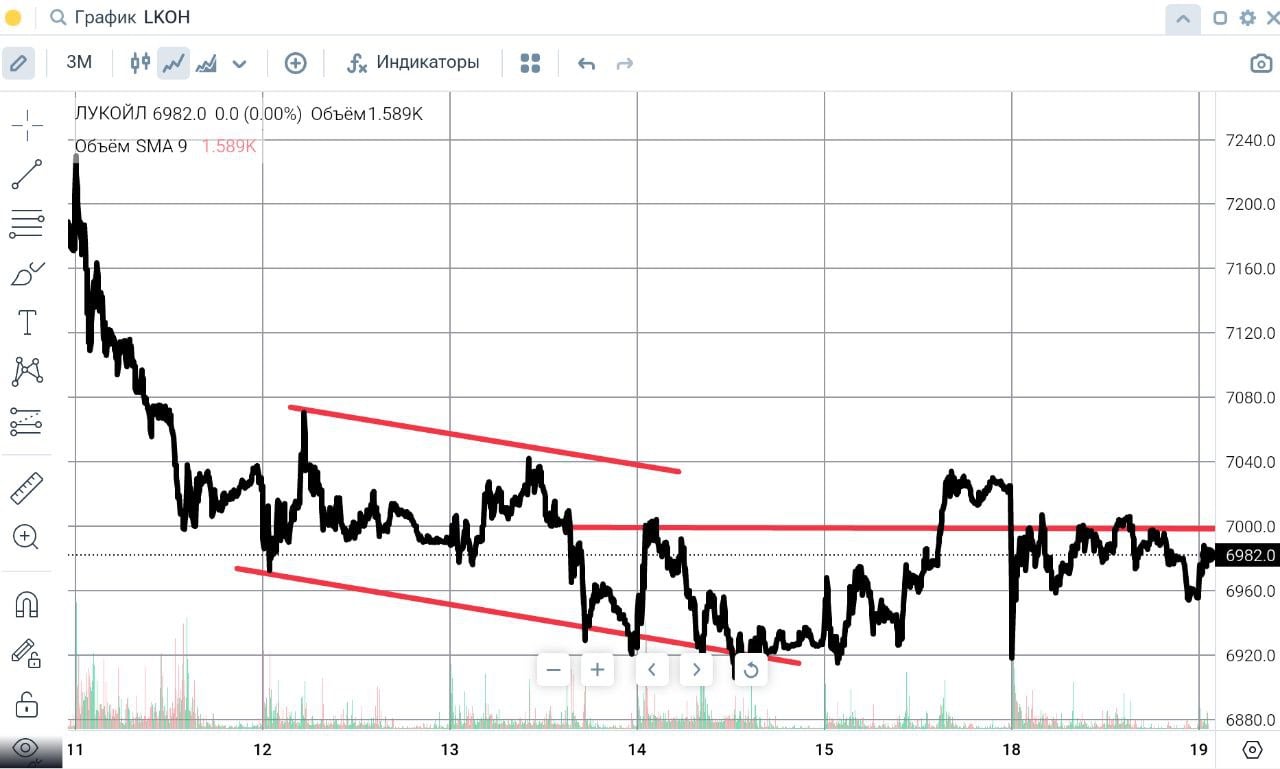This screenshot has width=1280, height=769.
Task: Select the forecast position tool
Action: pos(27,421)
